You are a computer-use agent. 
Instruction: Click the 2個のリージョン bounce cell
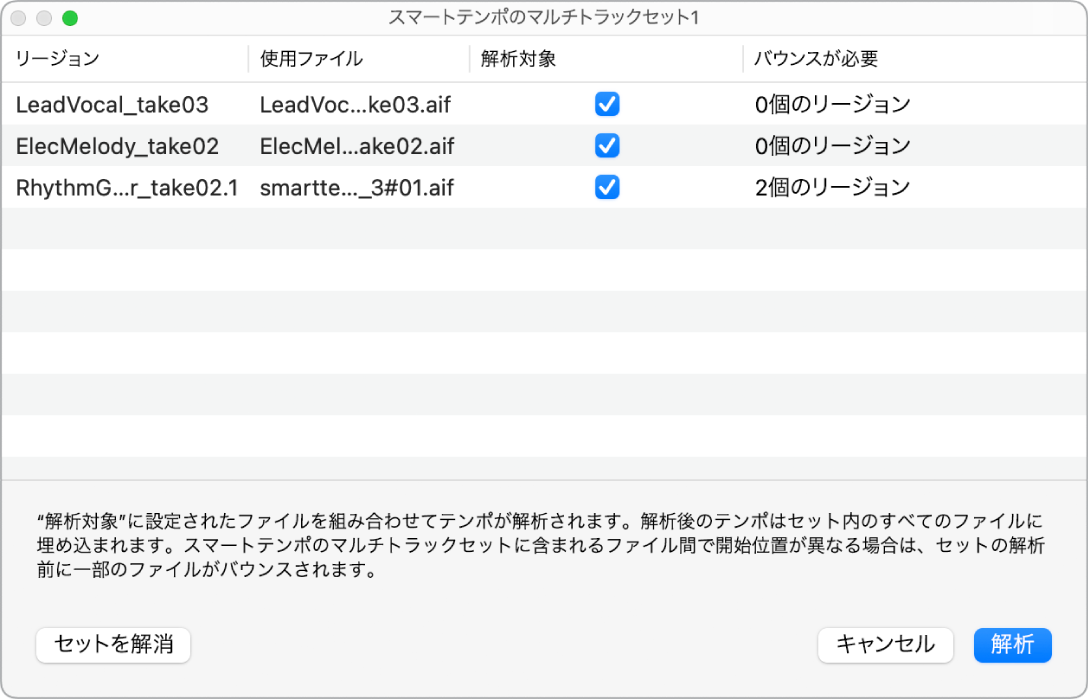point(830,187)
